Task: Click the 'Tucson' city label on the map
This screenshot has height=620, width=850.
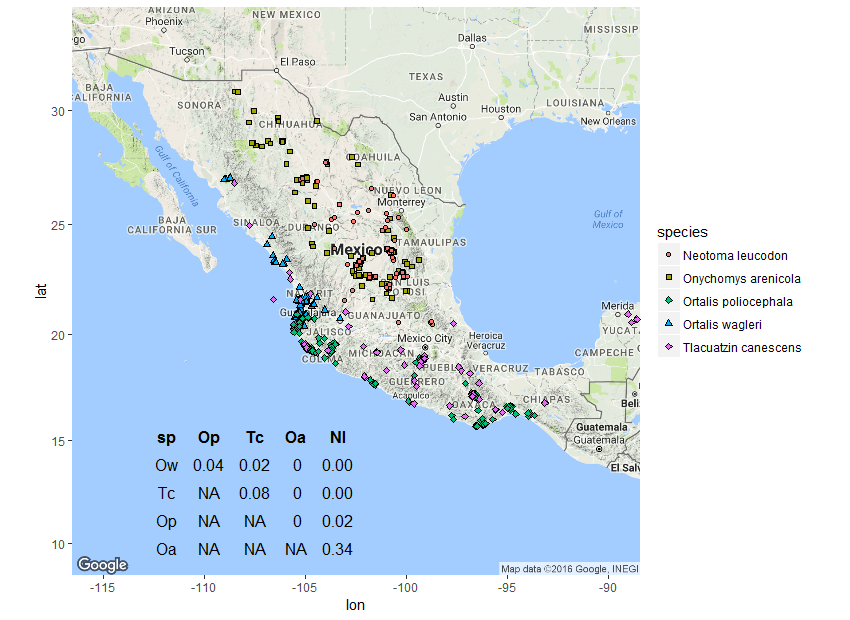Action: pos(187,51)
